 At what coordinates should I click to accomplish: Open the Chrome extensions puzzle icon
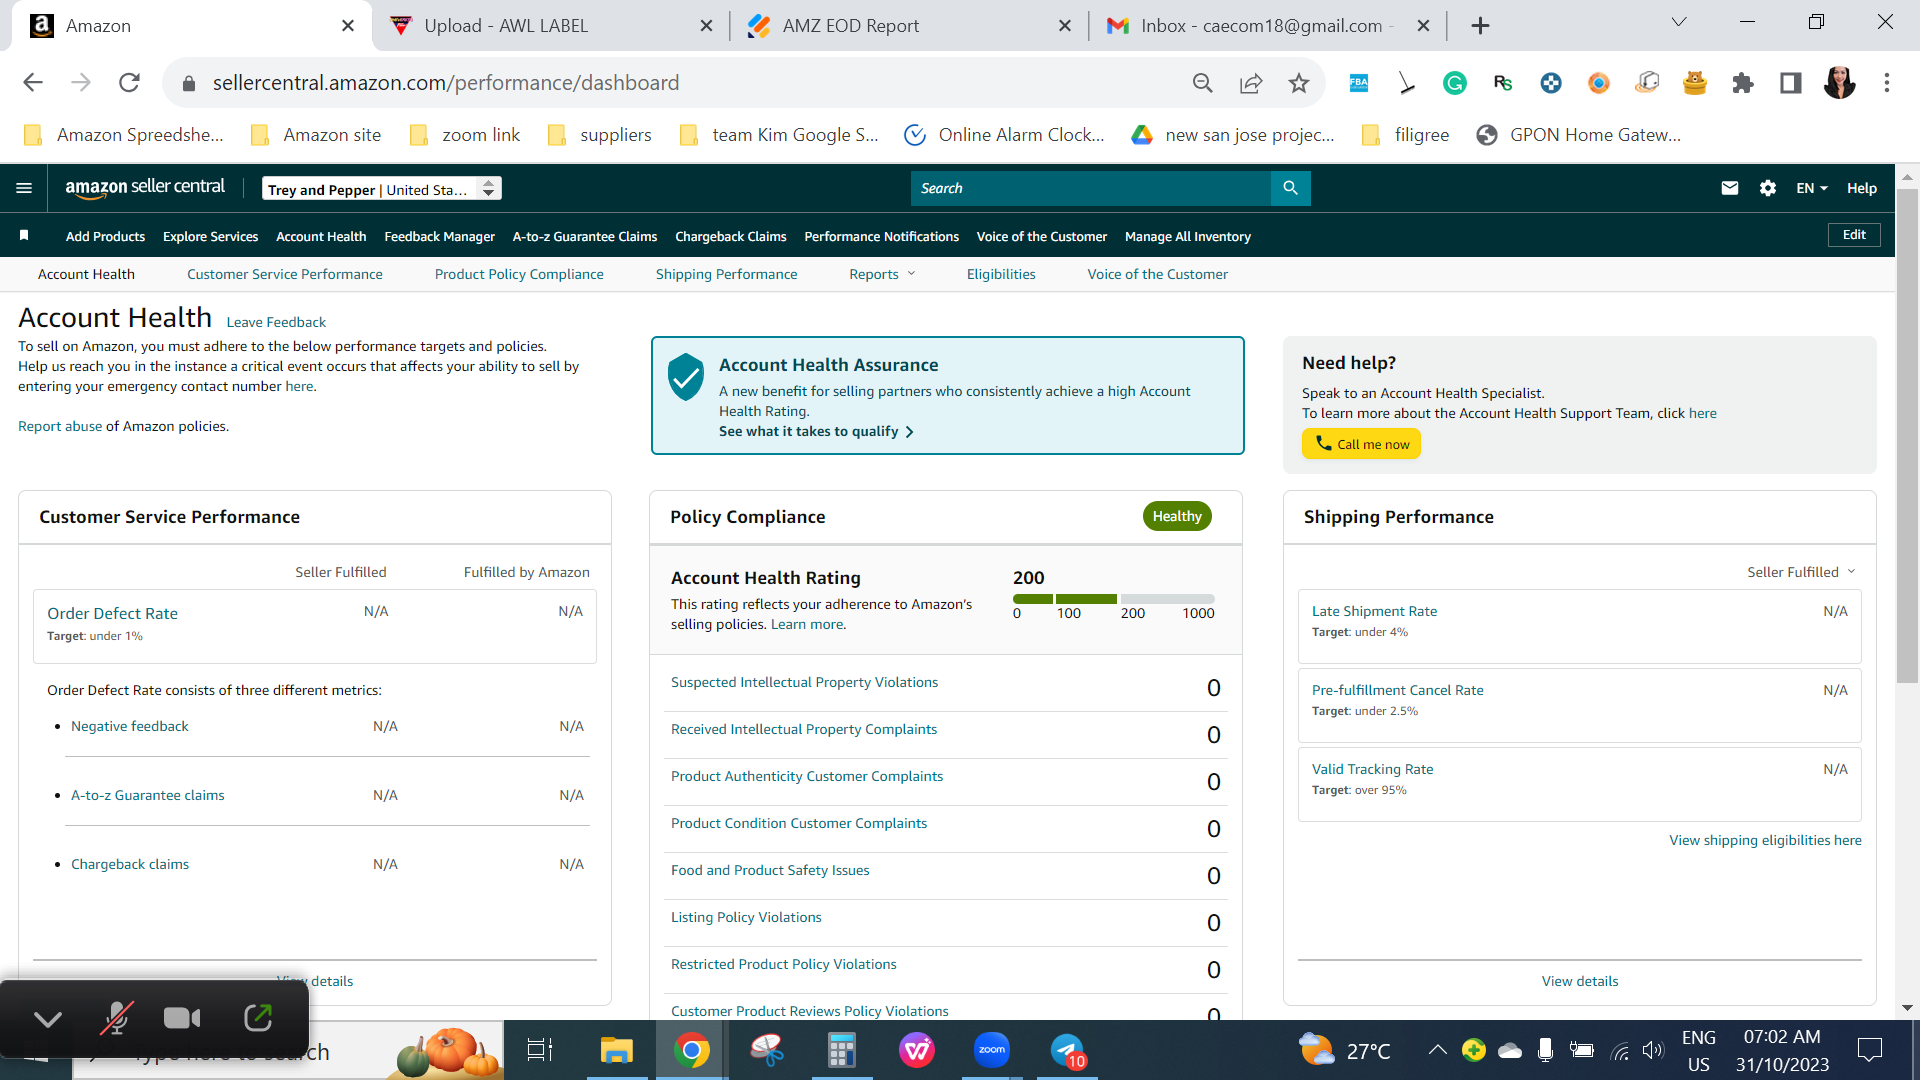pyautogui.click(x=1743, y=83)
